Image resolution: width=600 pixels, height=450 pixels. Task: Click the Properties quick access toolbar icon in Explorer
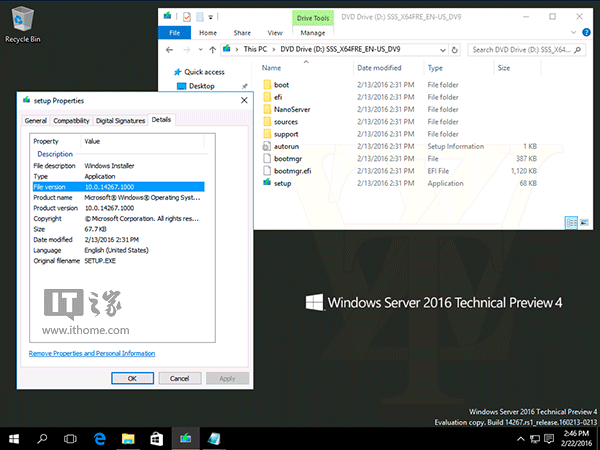187,17
